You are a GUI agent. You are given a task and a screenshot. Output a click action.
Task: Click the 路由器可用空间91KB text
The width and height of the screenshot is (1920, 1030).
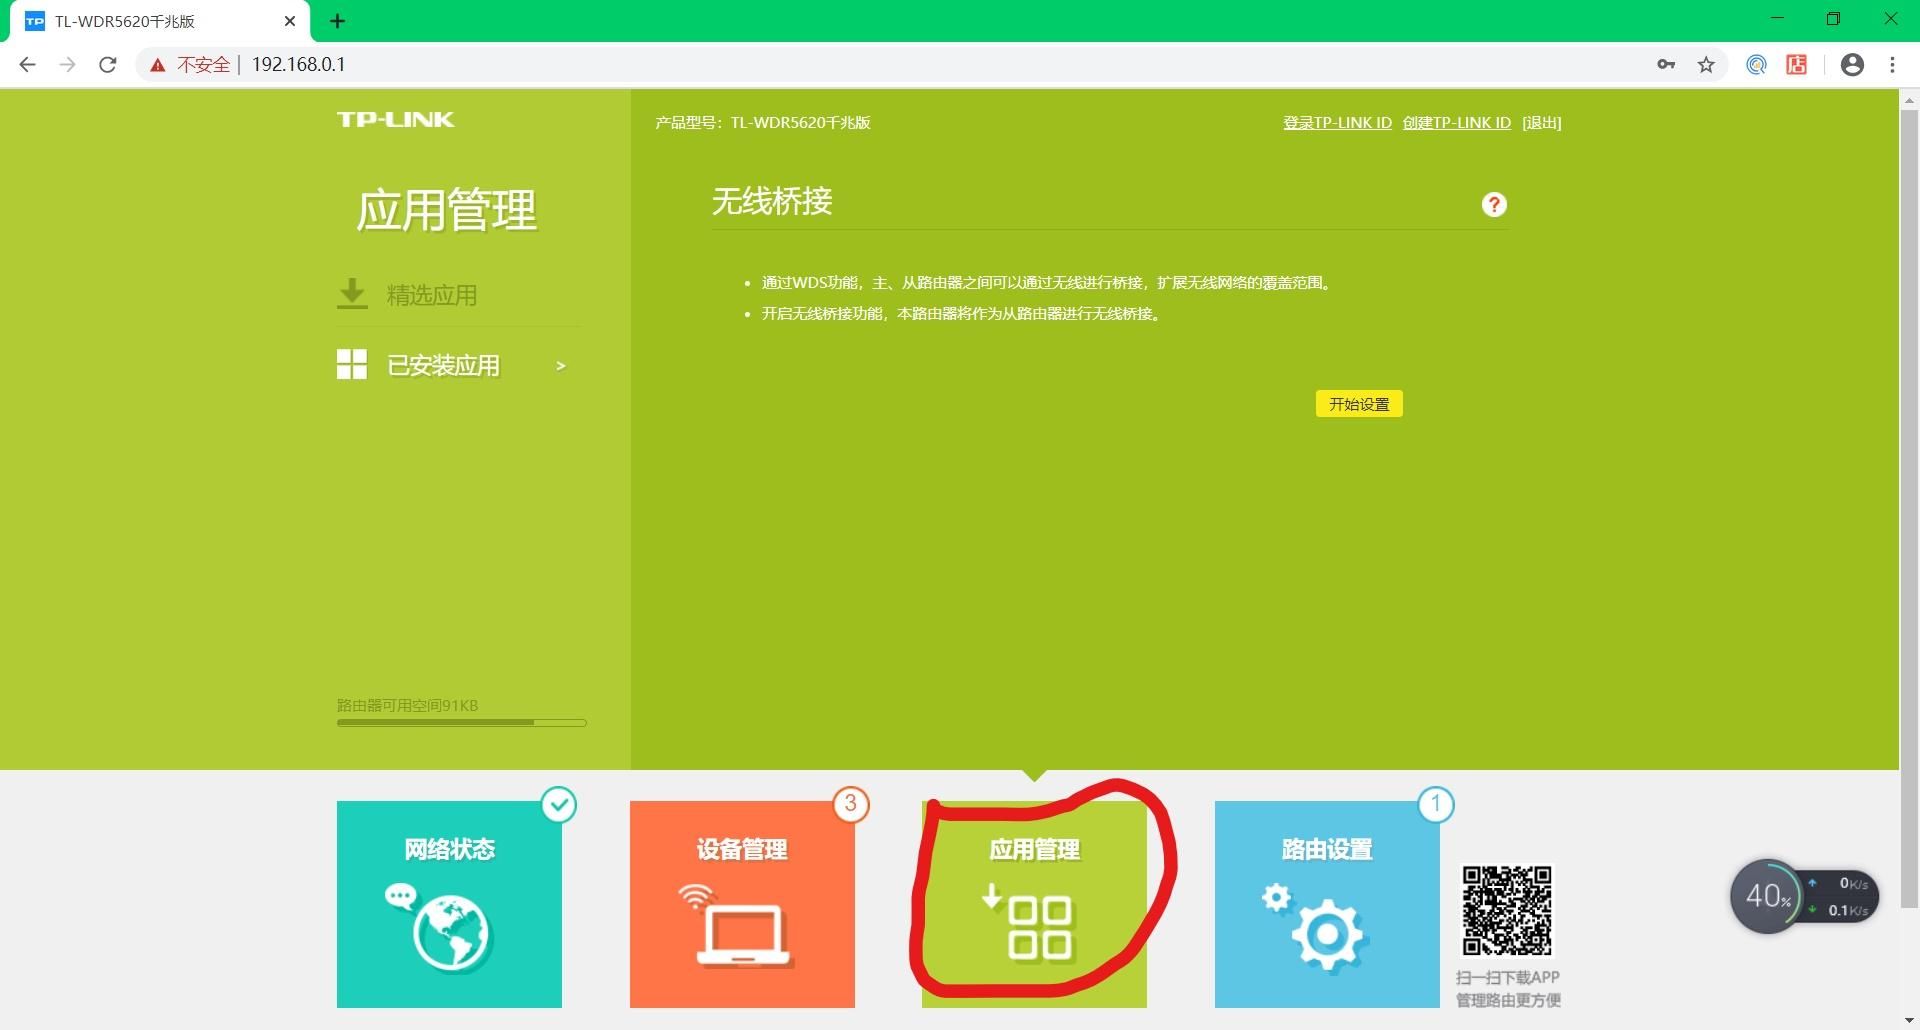[x=407, y=705]
